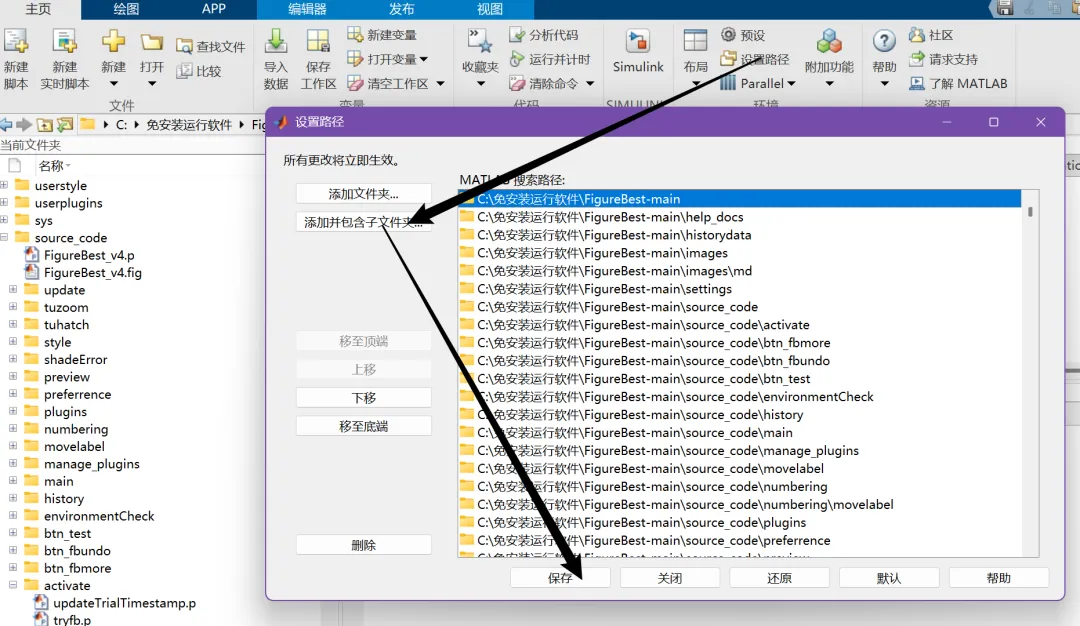1080x626 pixels.
Task: Click Add-Ons (附加功能) icon
Action: click(x=829, y=41)
